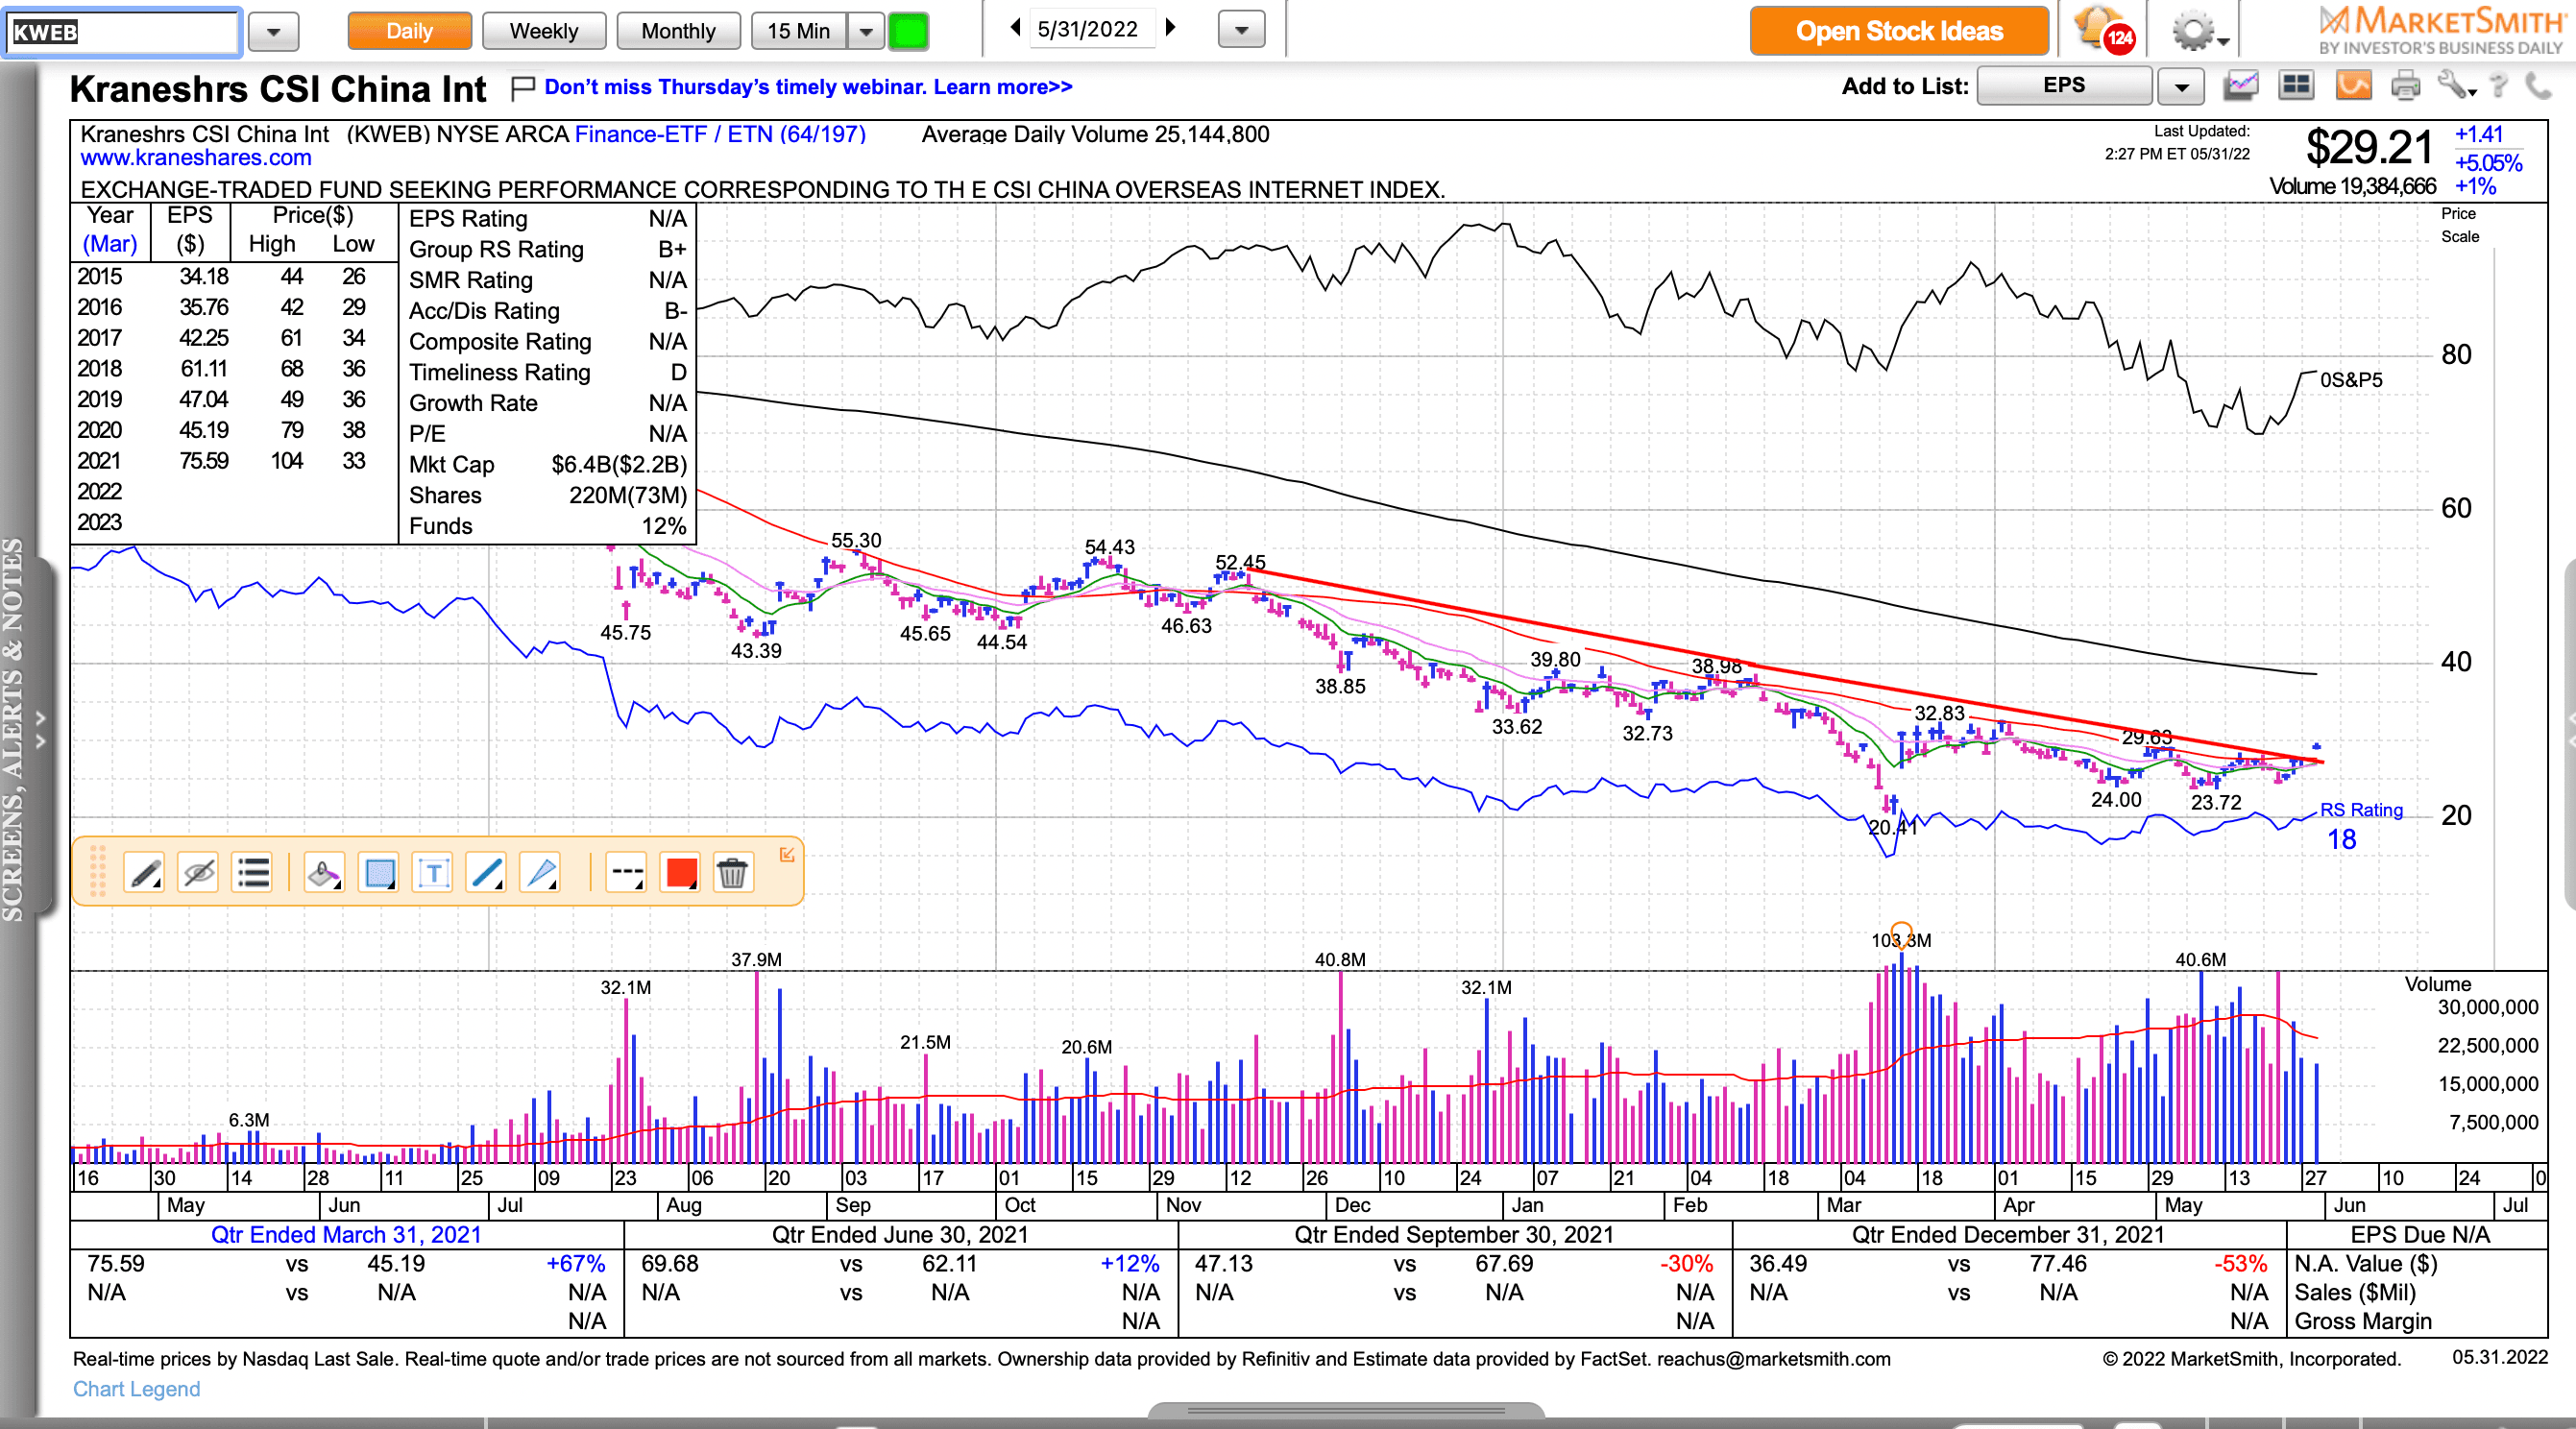Print the chart with the printer icon

coord(2406,86)
